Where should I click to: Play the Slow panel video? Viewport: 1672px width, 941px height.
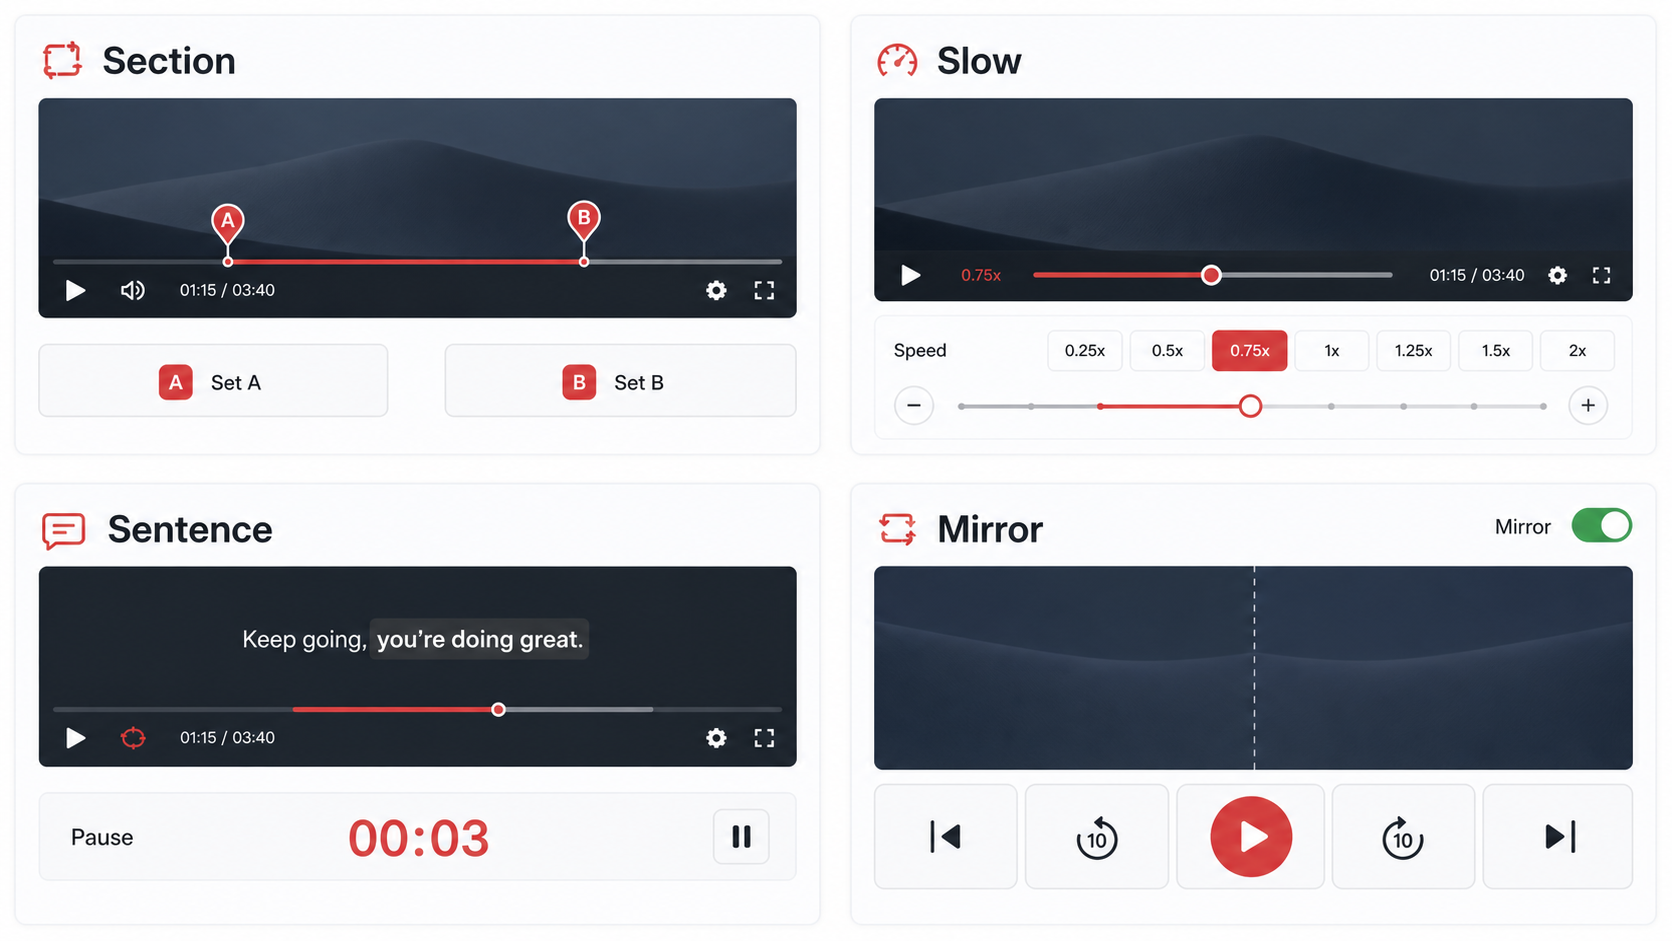910,275
